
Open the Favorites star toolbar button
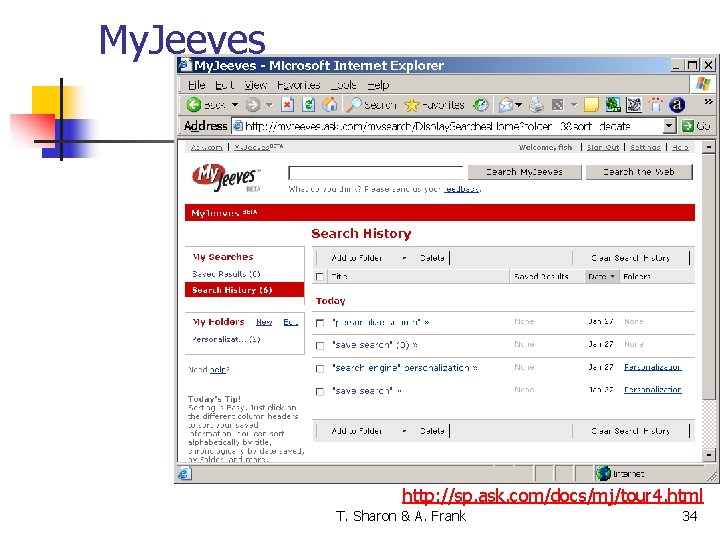click(434, 105)
